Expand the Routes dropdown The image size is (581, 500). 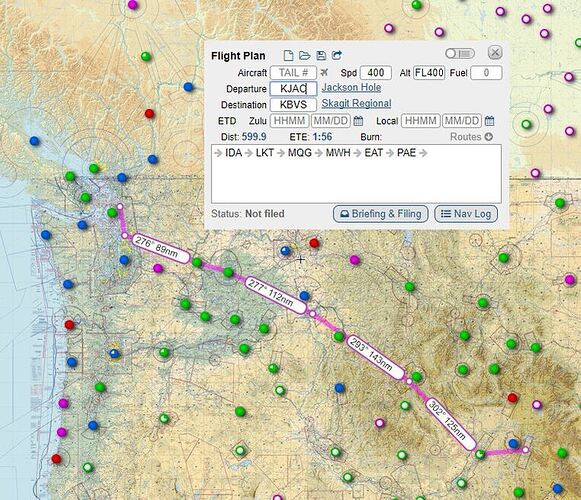[471, 137]
